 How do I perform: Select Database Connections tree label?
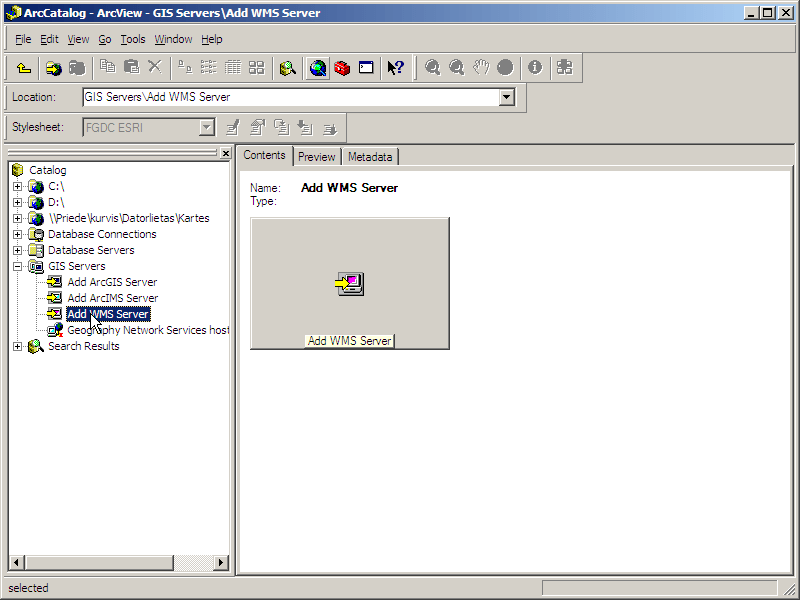tap(102, 234)
